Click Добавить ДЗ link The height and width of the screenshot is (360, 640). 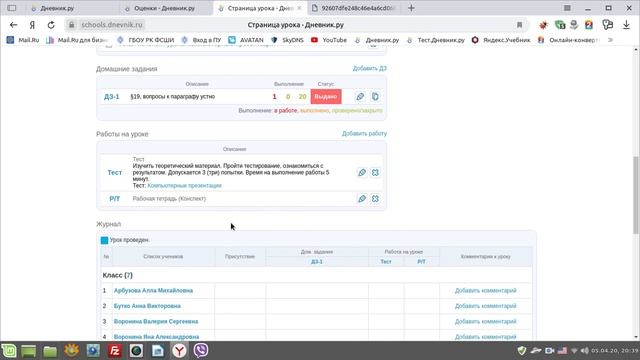pos(369,69)
